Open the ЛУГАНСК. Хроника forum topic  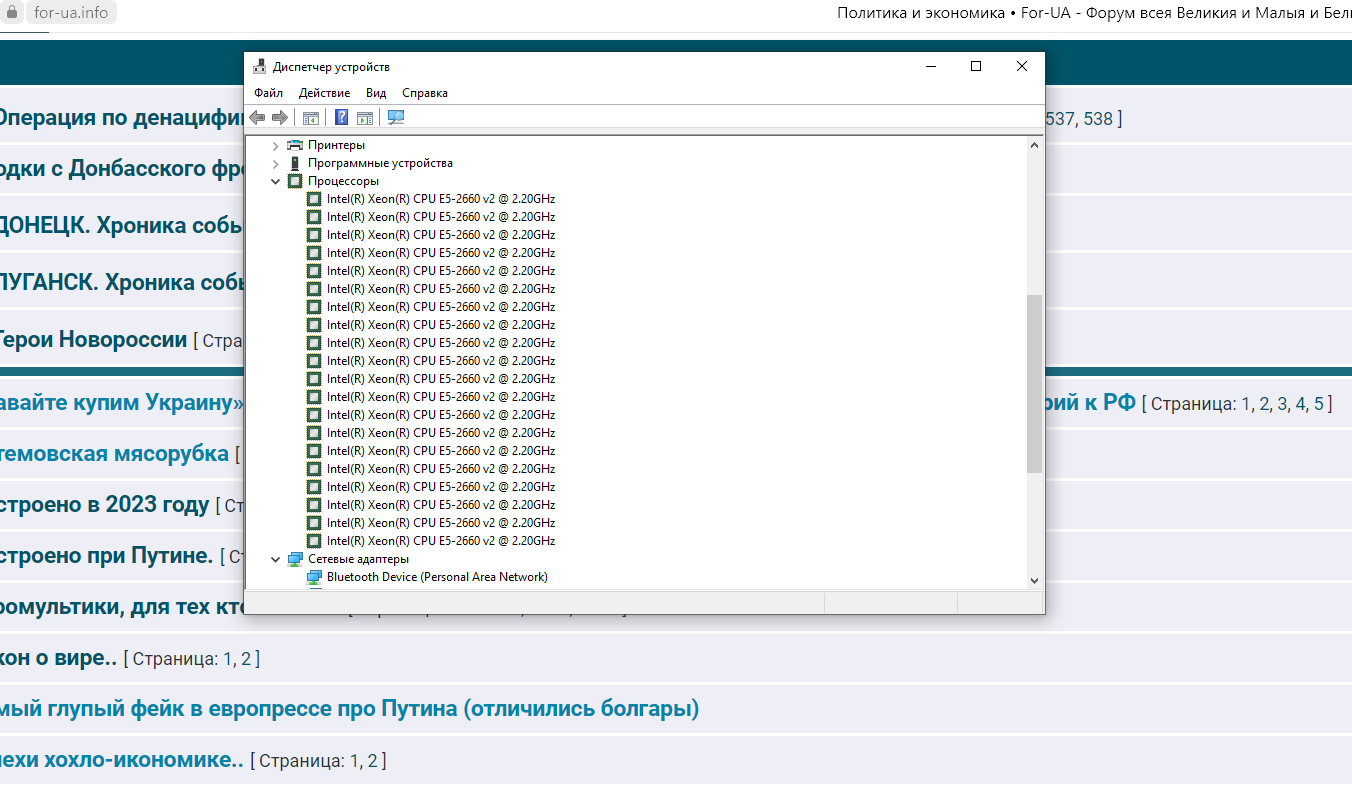click(x=121, y=282)
